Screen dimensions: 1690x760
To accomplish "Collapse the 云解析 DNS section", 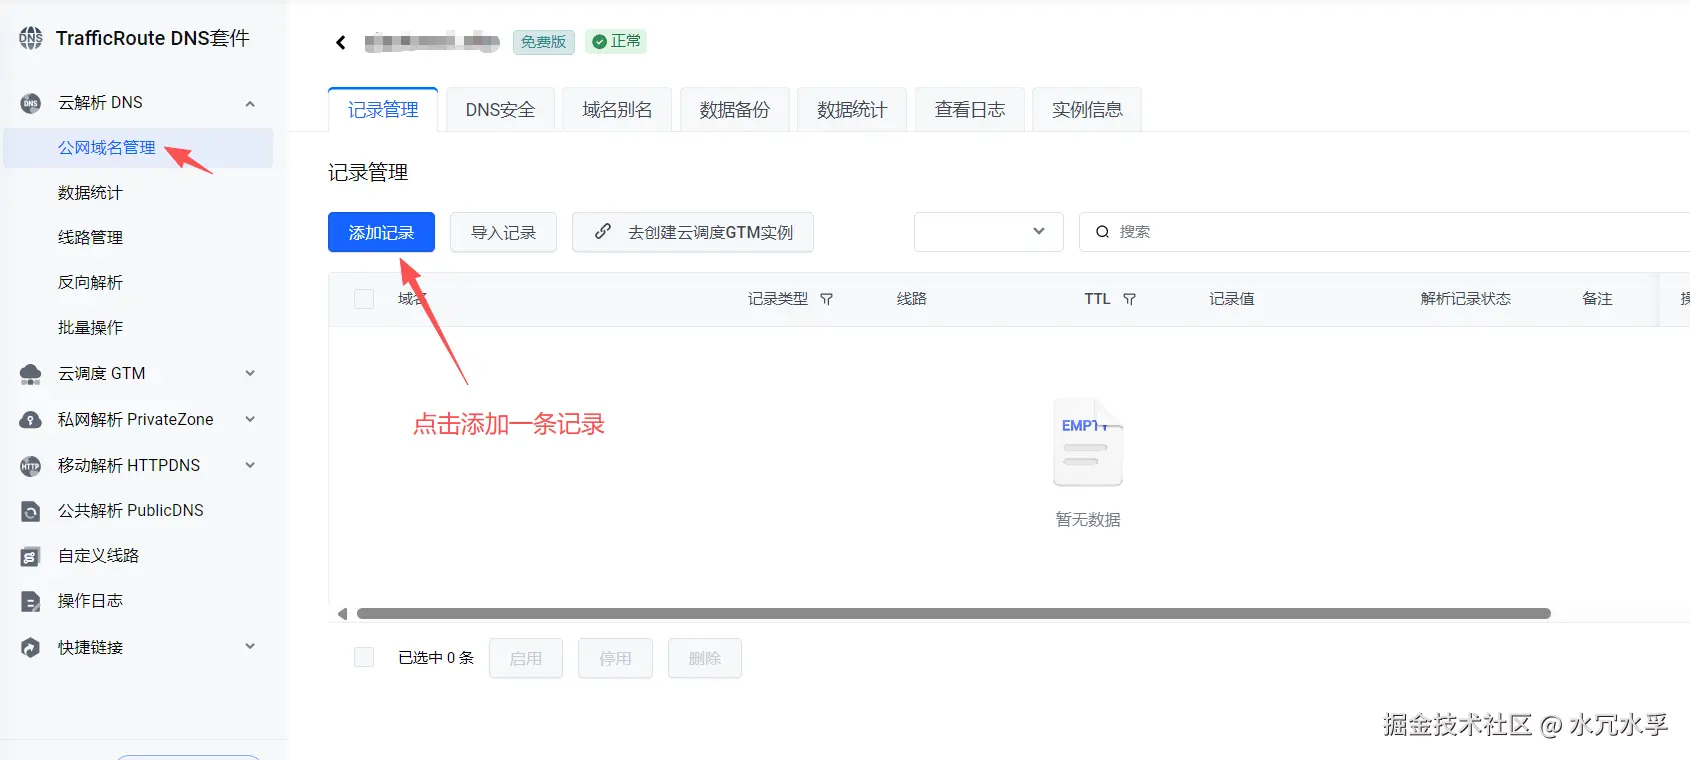I will 250,103.
